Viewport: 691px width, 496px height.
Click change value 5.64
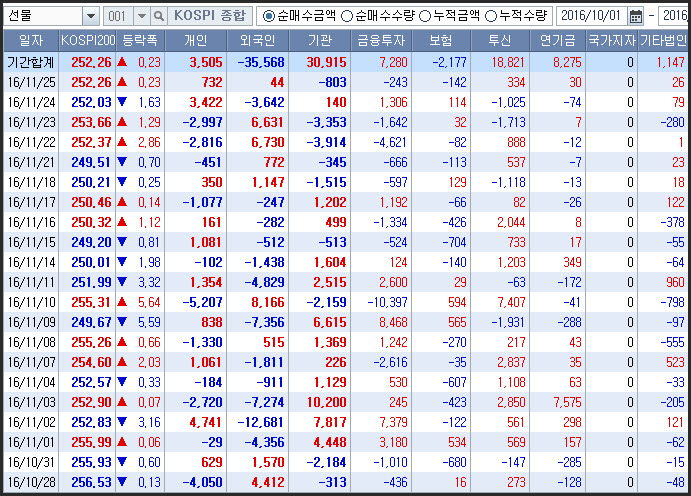click(x=149, y=302)
